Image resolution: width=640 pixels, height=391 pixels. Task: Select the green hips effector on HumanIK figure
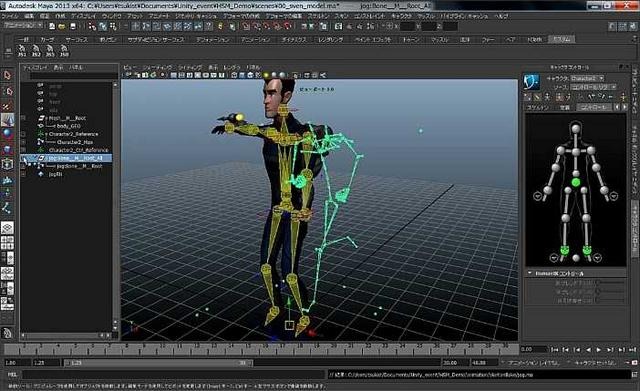[576, 182]
